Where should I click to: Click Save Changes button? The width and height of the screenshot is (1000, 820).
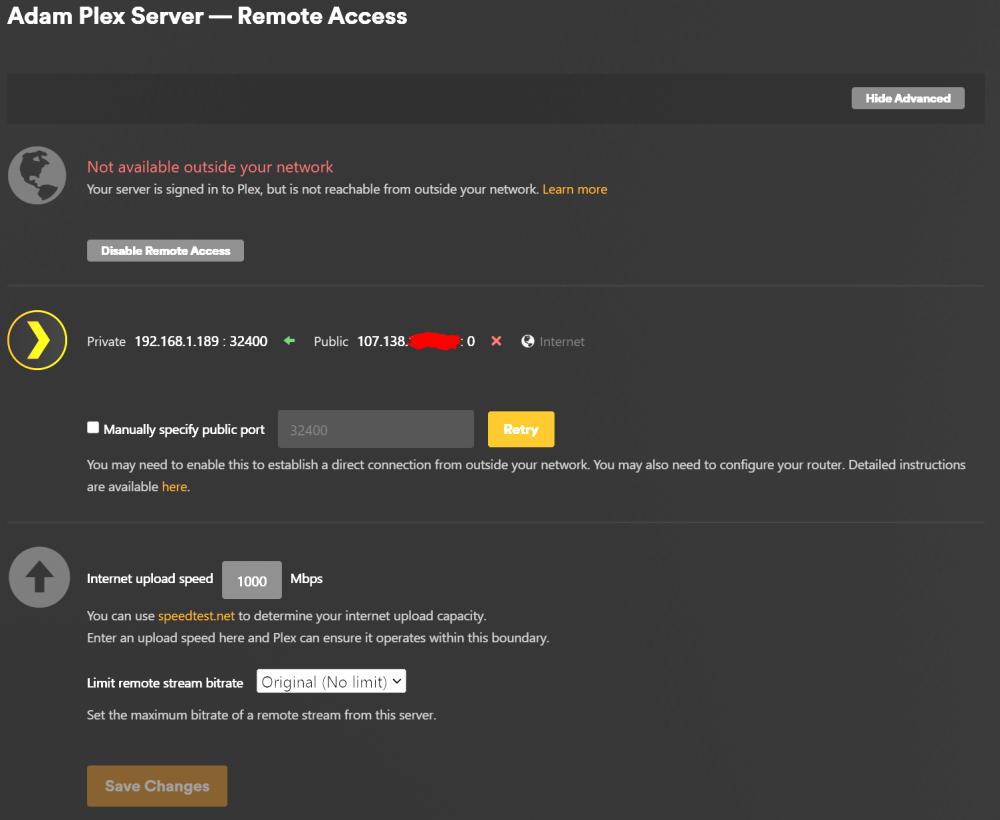pos(157,786)
